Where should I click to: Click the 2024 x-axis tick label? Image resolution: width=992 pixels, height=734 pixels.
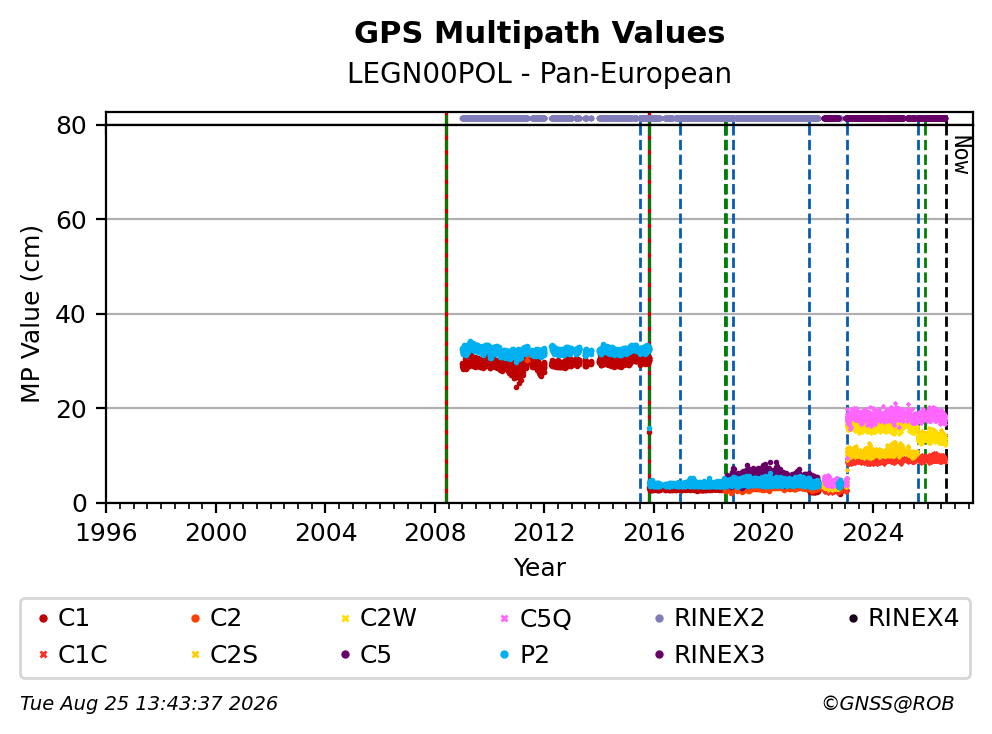pos(872,533)
